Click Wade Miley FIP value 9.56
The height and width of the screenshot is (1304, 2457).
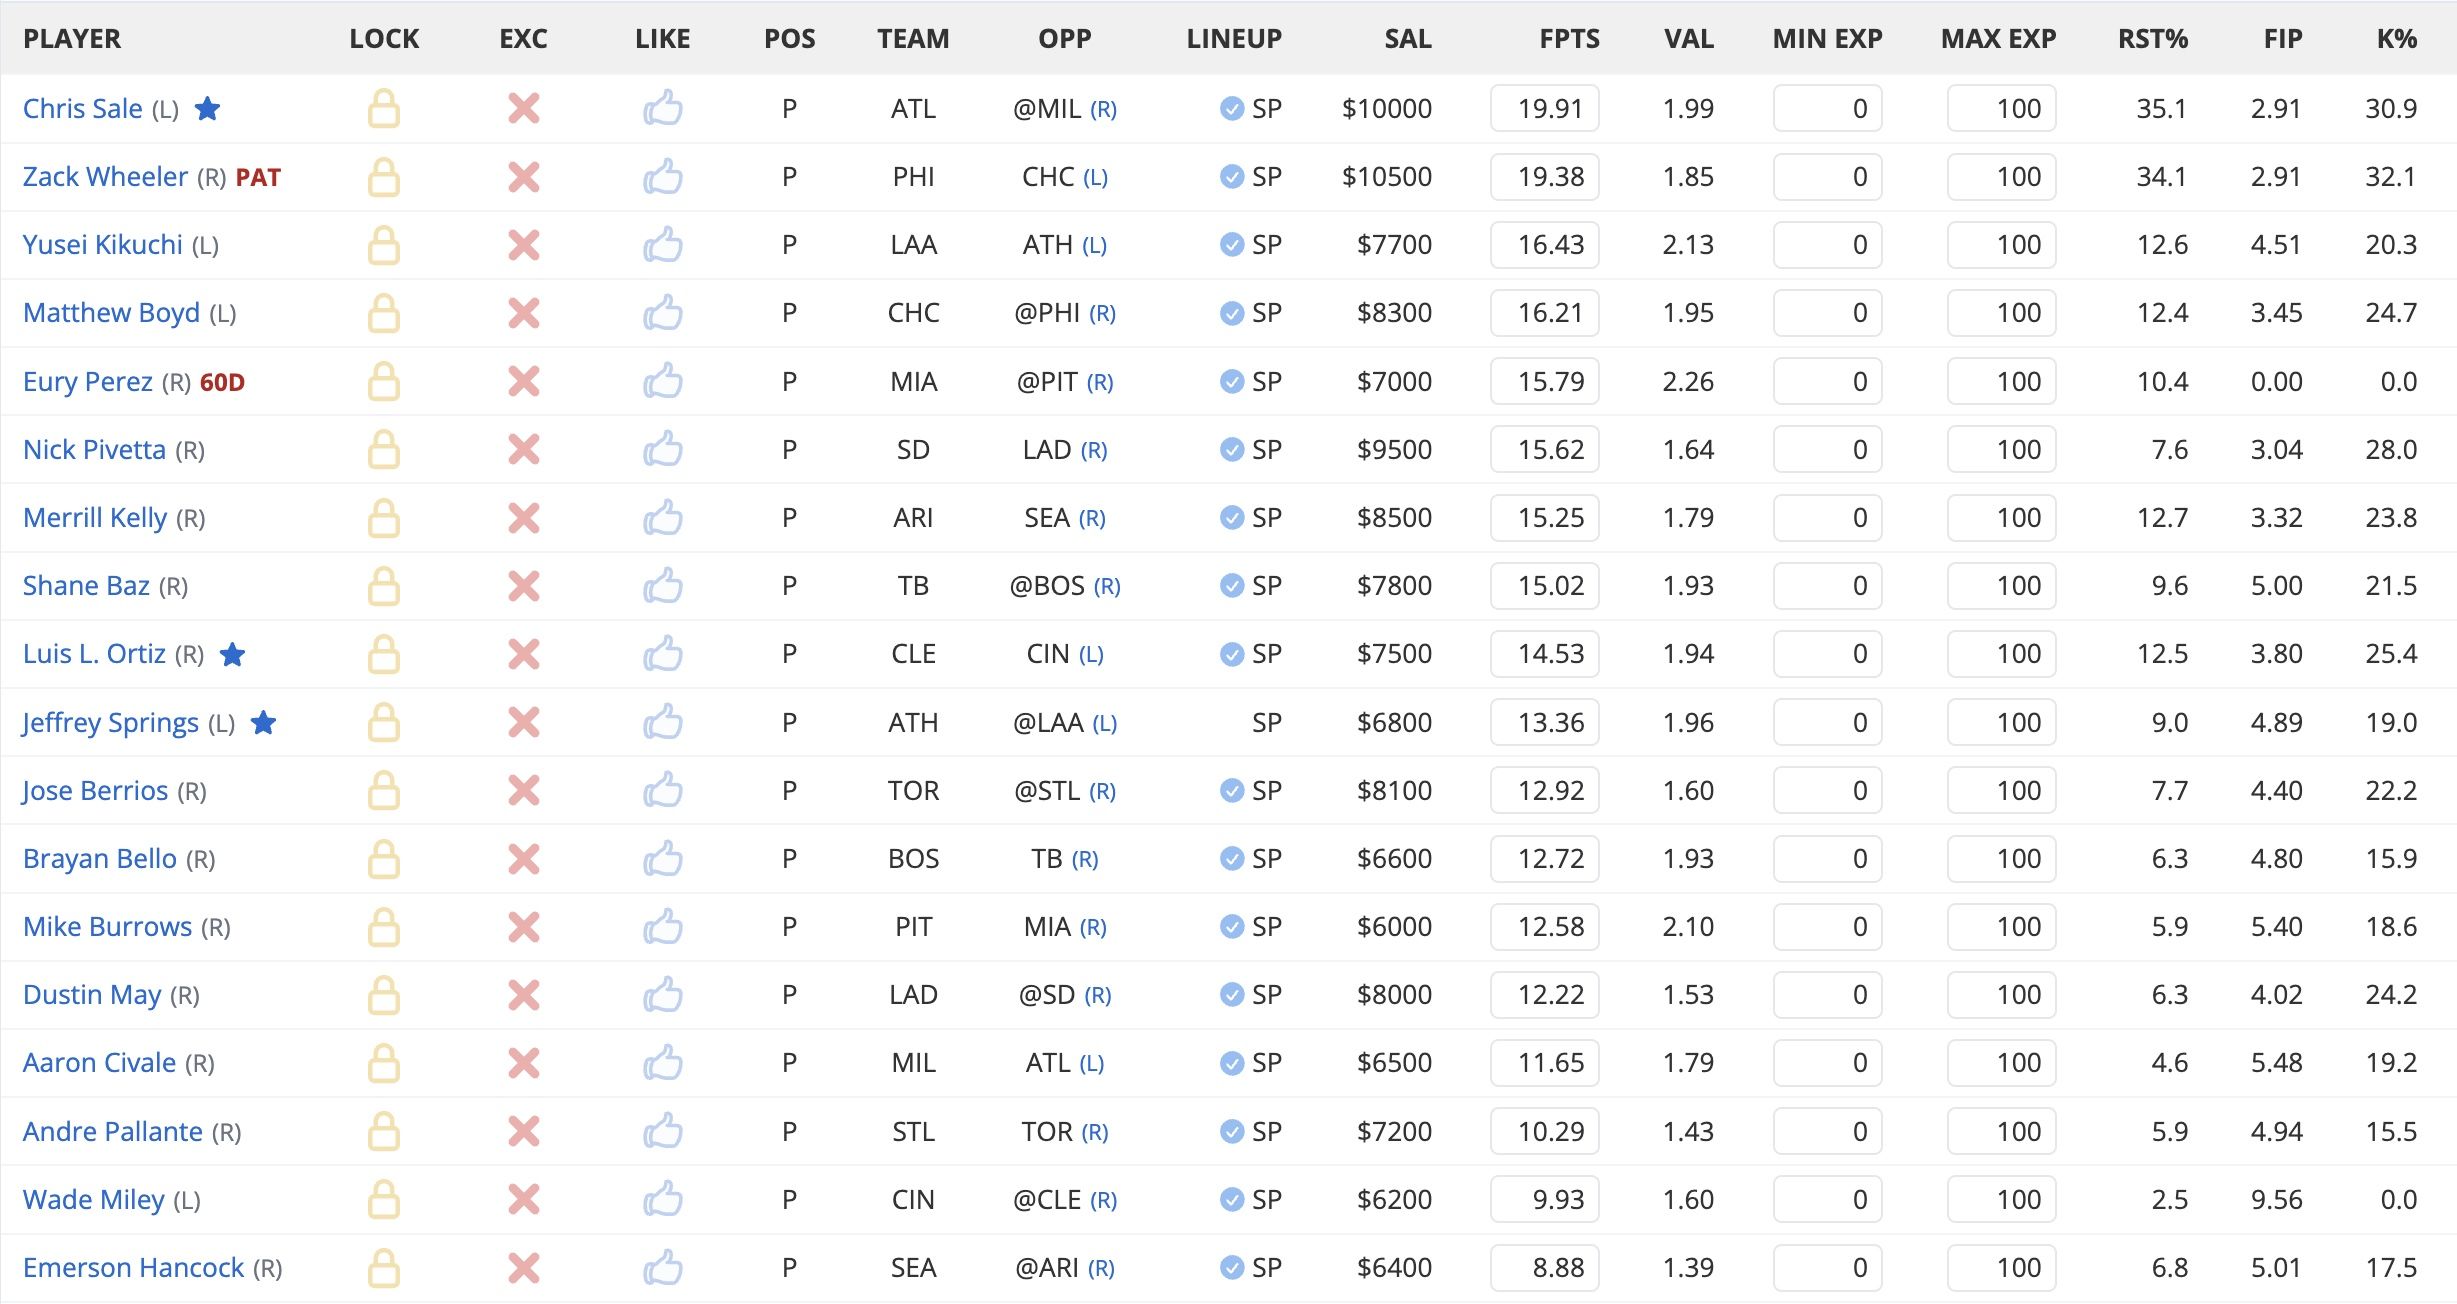[2276, 1199]
